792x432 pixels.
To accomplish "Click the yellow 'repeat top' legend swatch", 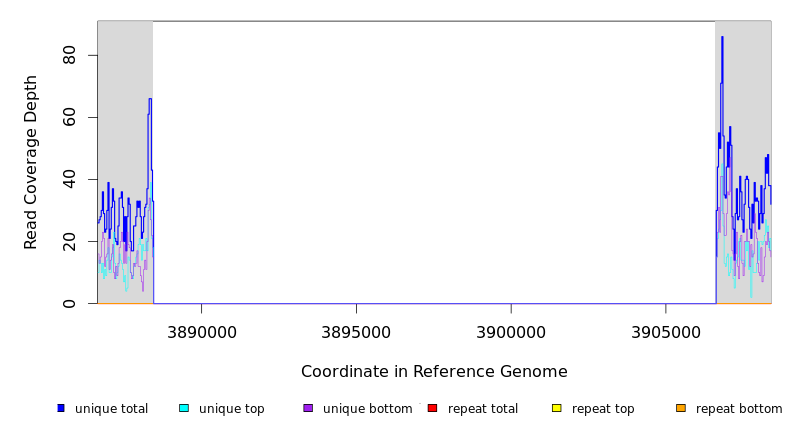I will pos(557,408).
